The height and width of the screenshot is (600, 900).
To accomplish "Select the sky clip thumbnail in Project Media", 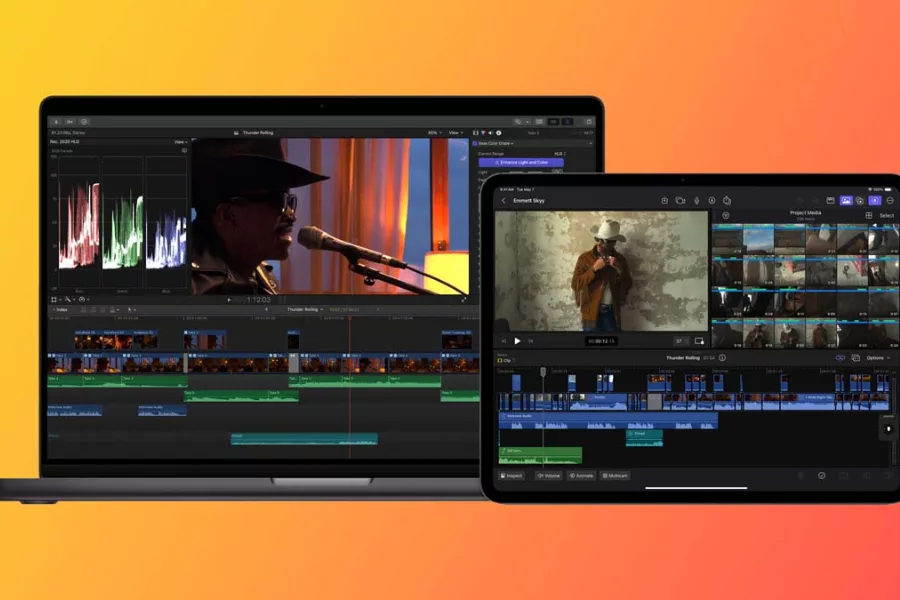I will 758,239.
